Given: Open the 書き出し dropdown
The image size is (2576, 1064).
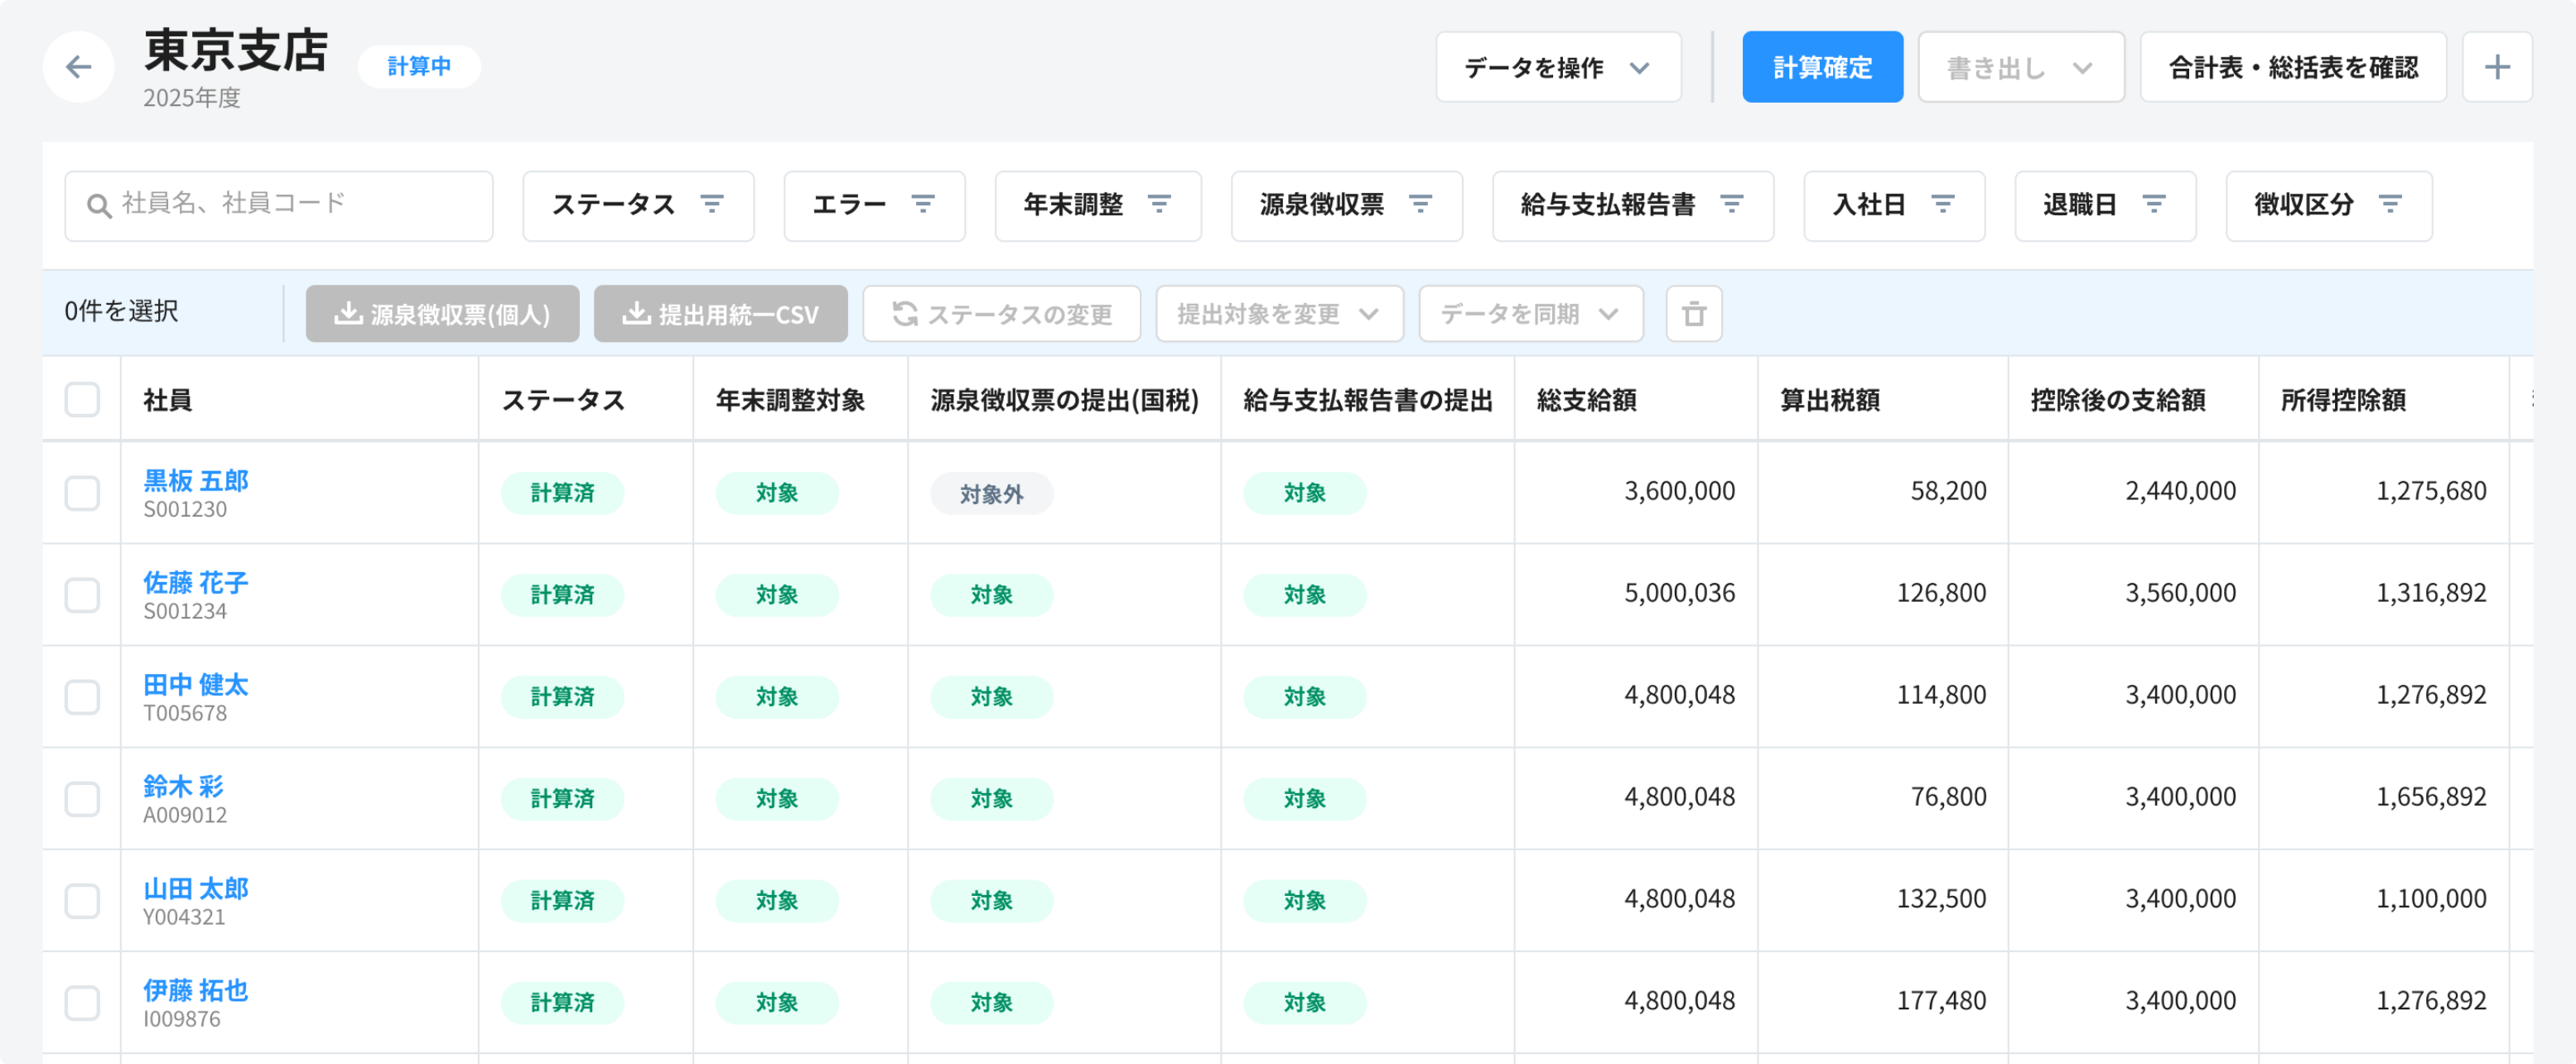Looking at the screenshot, I should coord(2020,67).
